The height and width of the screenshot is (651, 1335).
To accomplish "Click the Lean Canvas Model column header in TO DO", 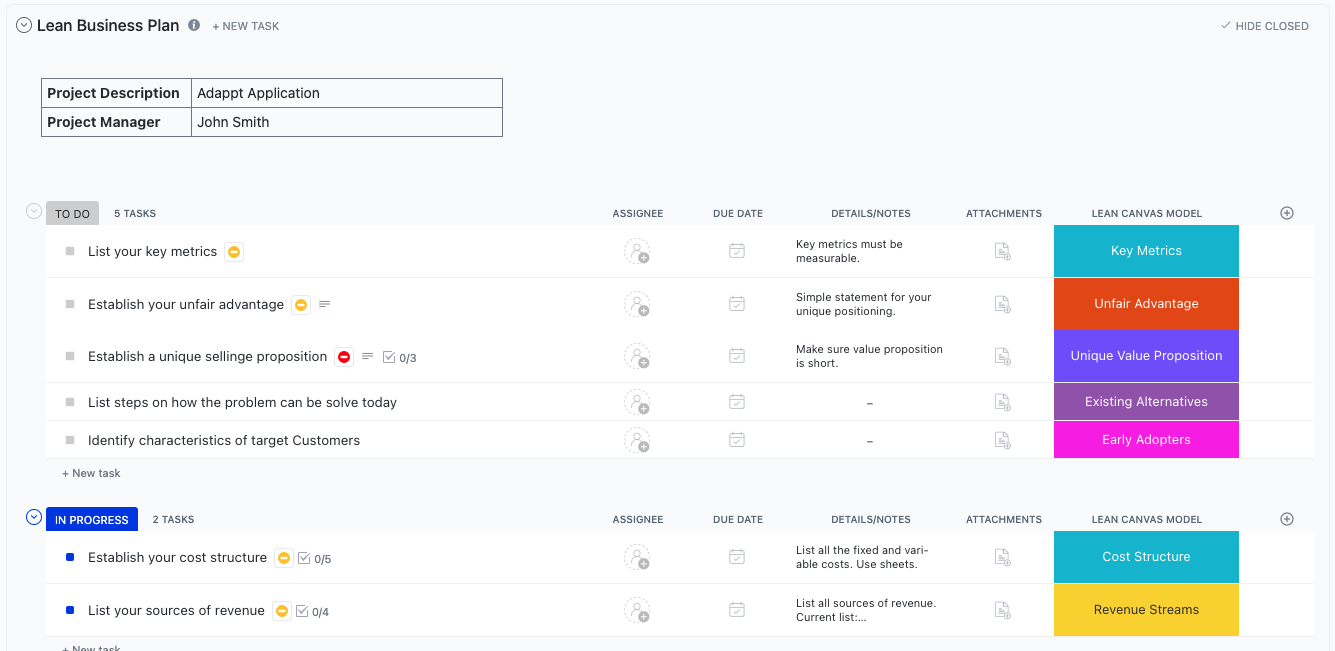I will (1146, 214).
